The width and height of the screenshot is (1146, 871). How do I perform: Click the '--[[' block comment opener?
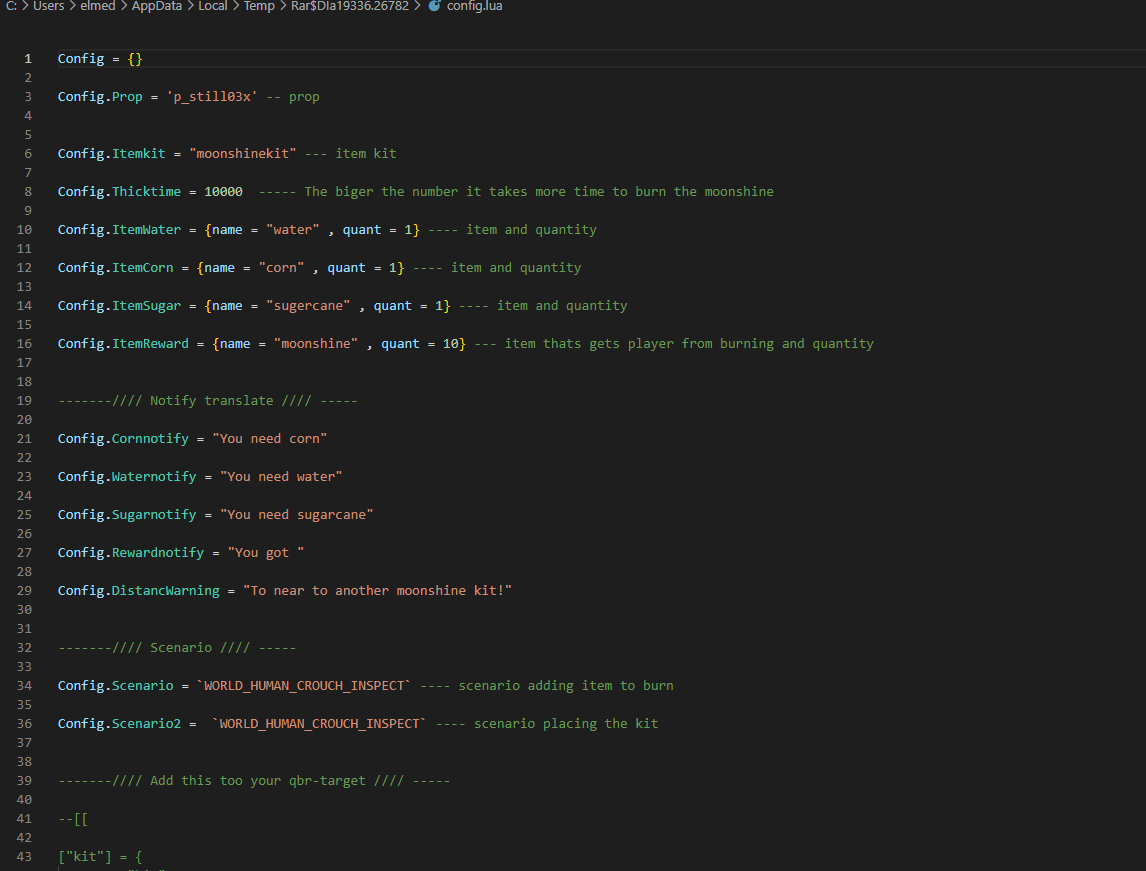(x=73, y=818)
